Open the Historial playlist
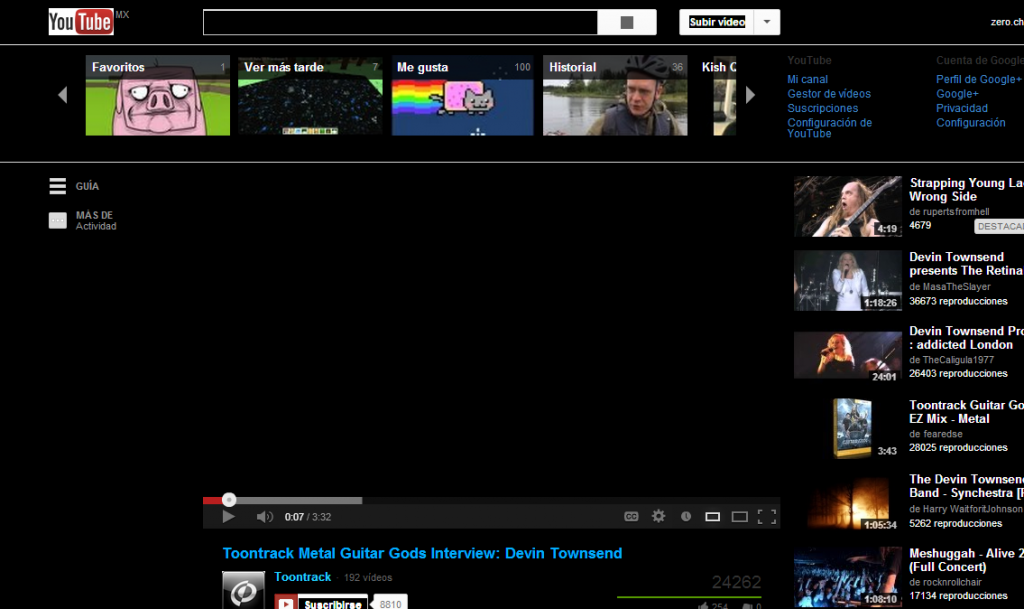 click(x=615, y=95)
